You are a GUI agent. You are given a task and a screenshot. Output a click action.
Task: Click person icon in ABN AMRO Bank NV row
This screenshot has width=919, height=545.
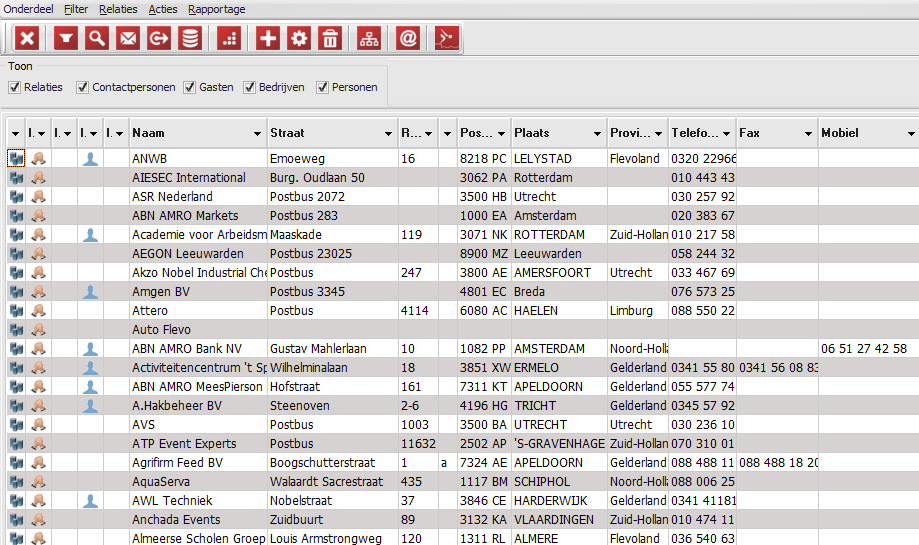point(90,349)
